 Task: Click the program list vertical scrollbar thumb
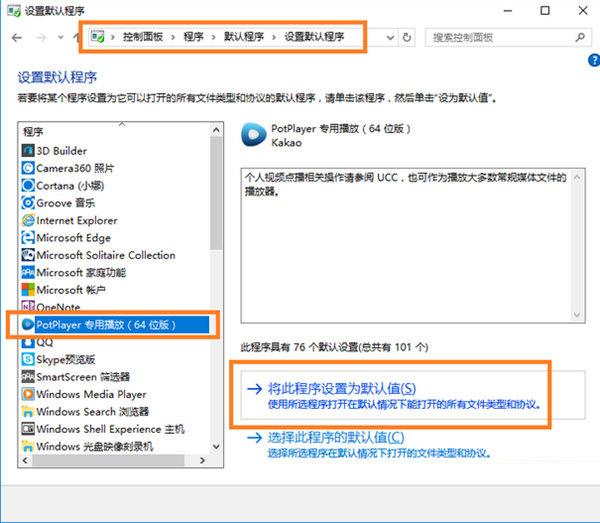(x=216, y=194)
